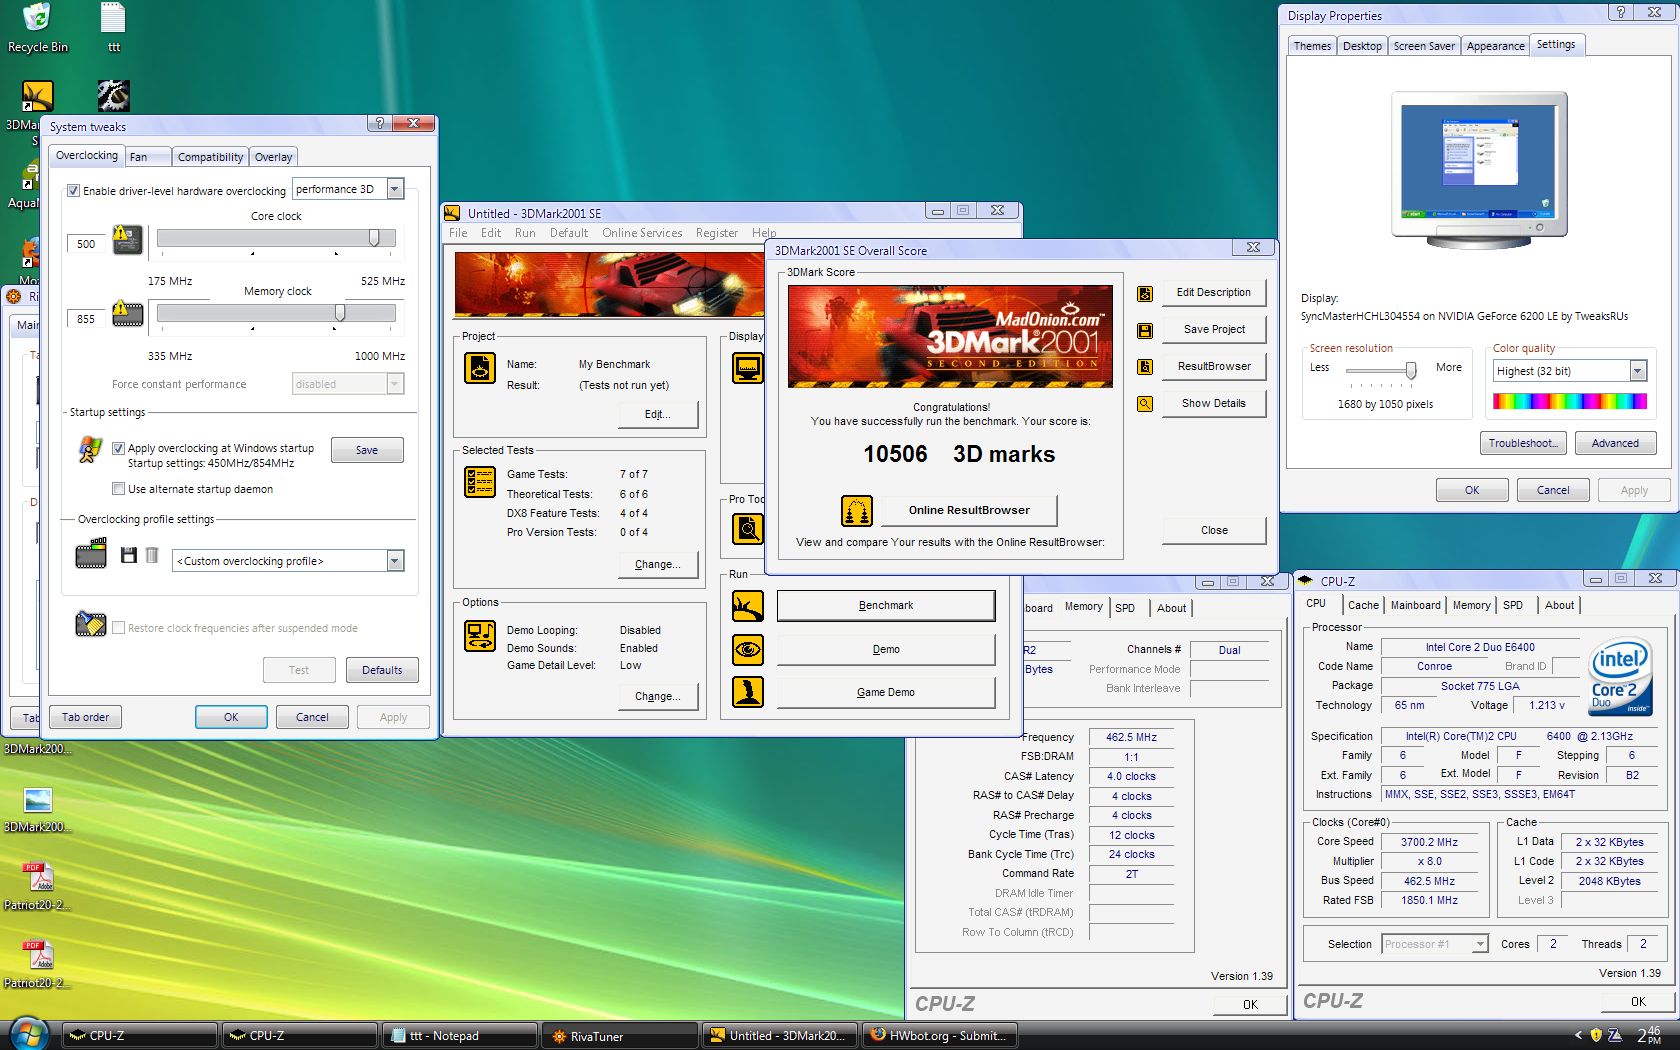Click the Screen resolution slider handle
This screenshot has width=1680, height=1050.
[1411, 370]
